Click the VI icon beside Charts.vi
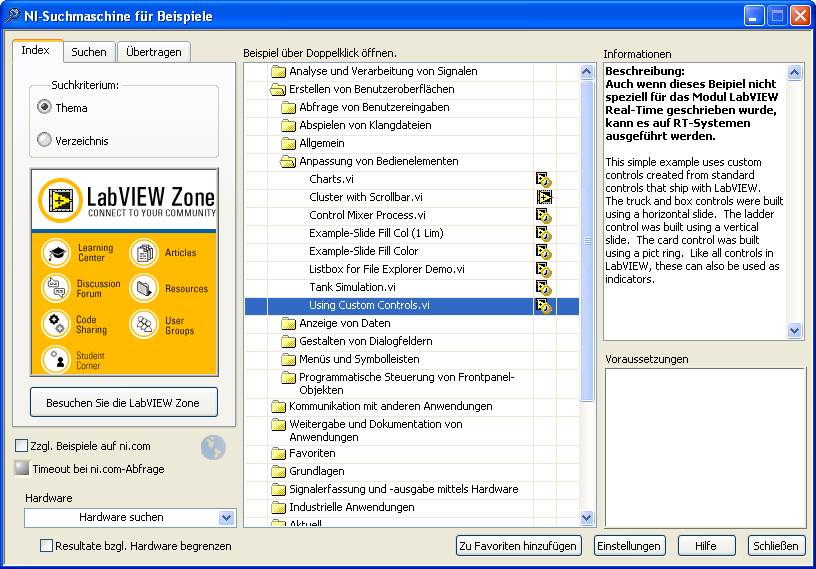Screen dimensions: 816x569 tap(543, 180)
